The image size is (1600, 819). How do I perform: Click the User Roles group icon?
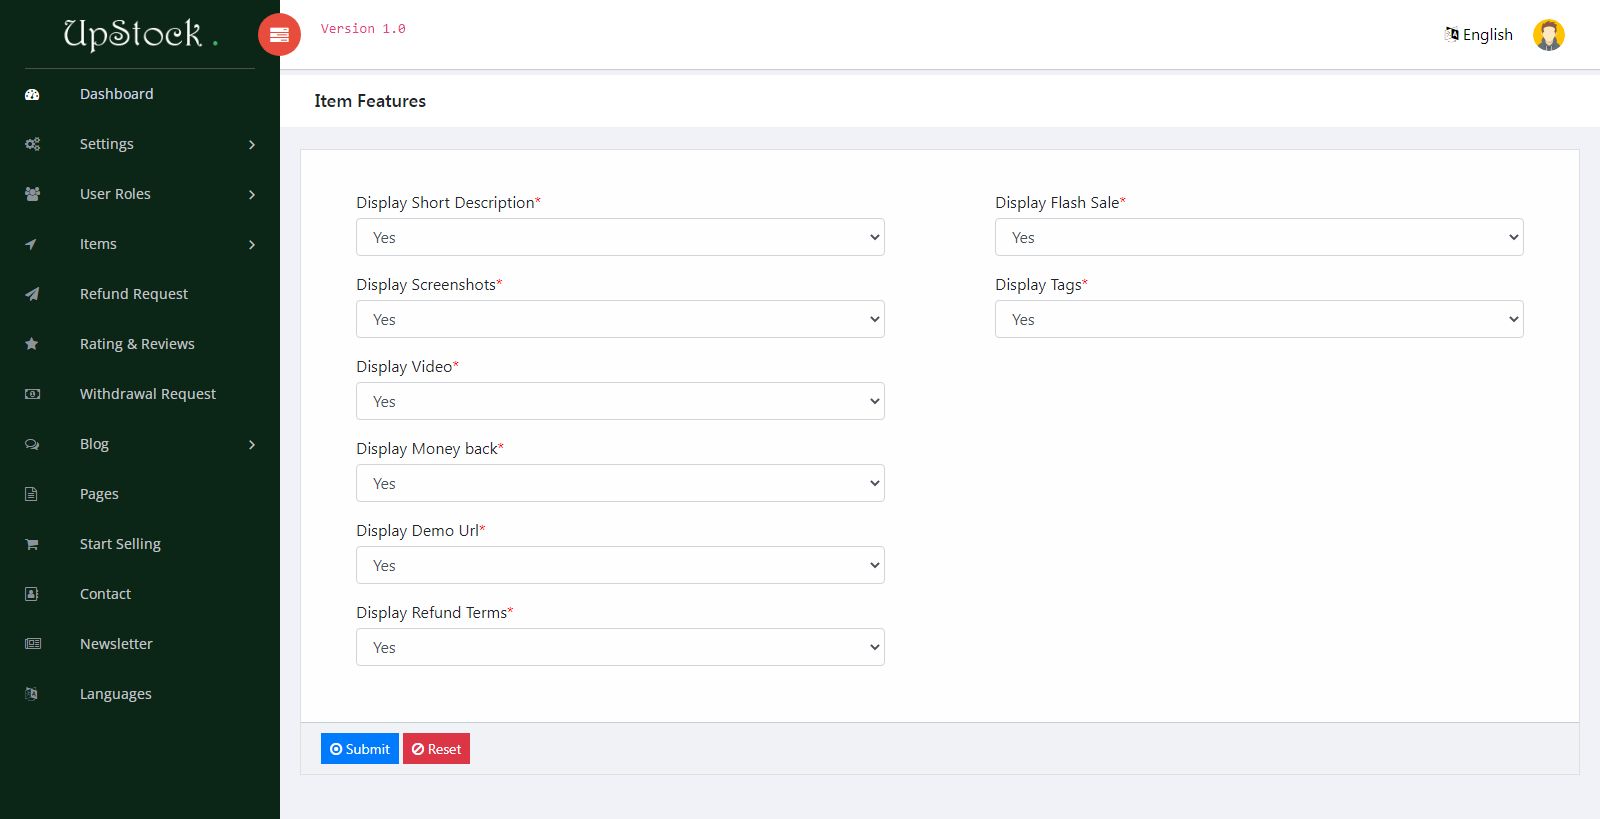pos(32,194)
